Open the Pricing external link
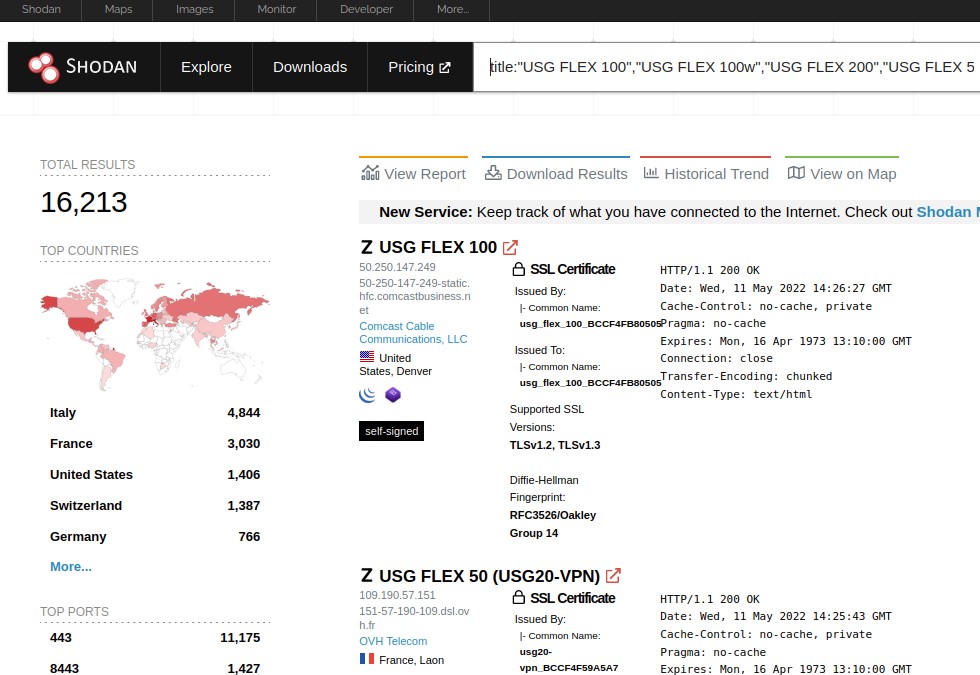980x675 pixels. point(419,67)
